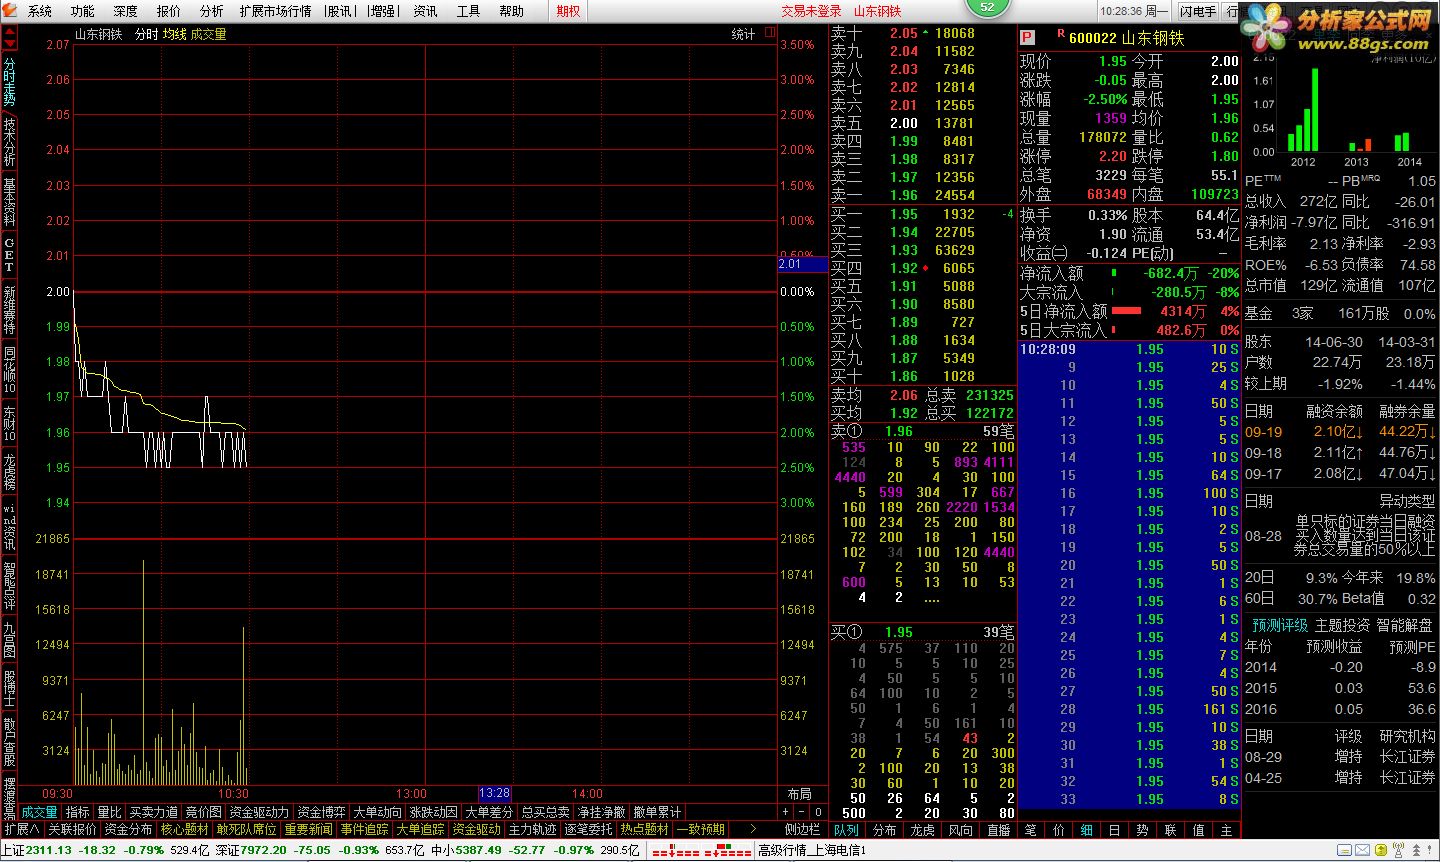Toggle the 势 trend view button
This screenshot has width=1440, height=862.
tap(1142, 830)
